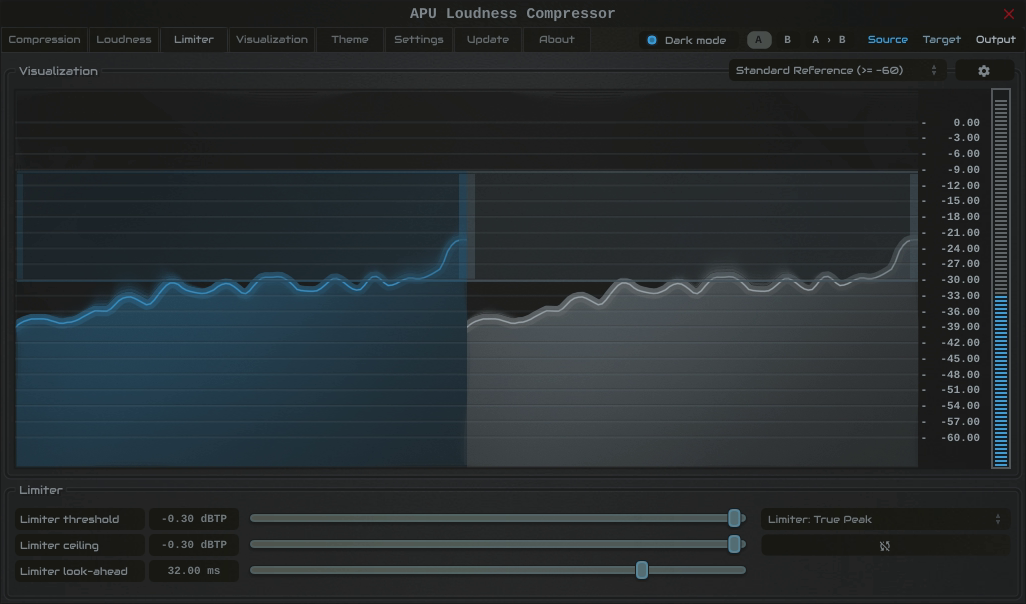1026x604 pixels.
Task: Open the Standard Reference dropdown
Action: (837, 71)
